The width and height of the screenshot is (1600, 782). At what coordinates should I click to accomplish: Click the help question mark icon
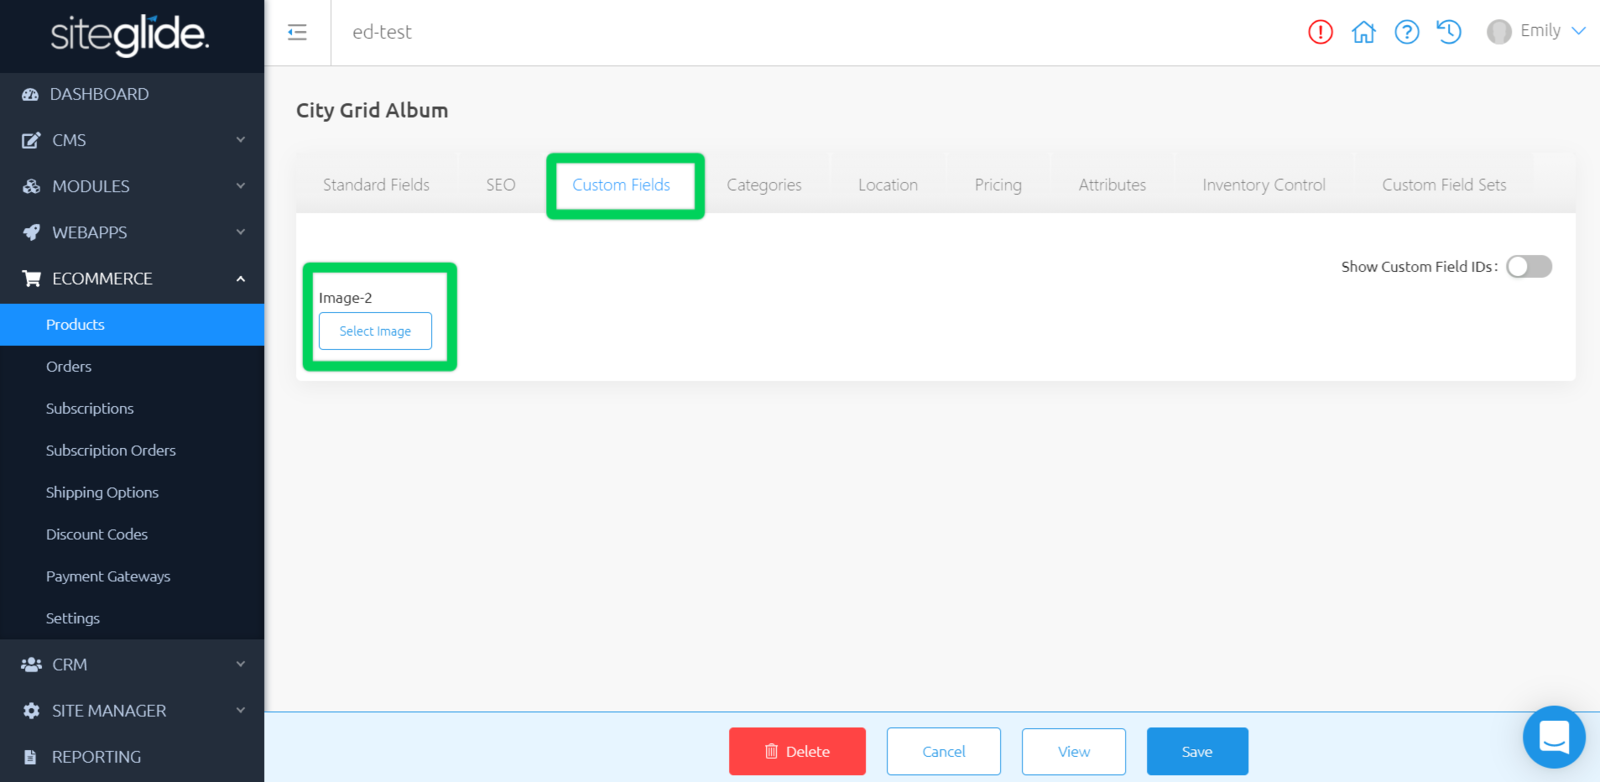pyautogui.click(x=1406, y=32)
